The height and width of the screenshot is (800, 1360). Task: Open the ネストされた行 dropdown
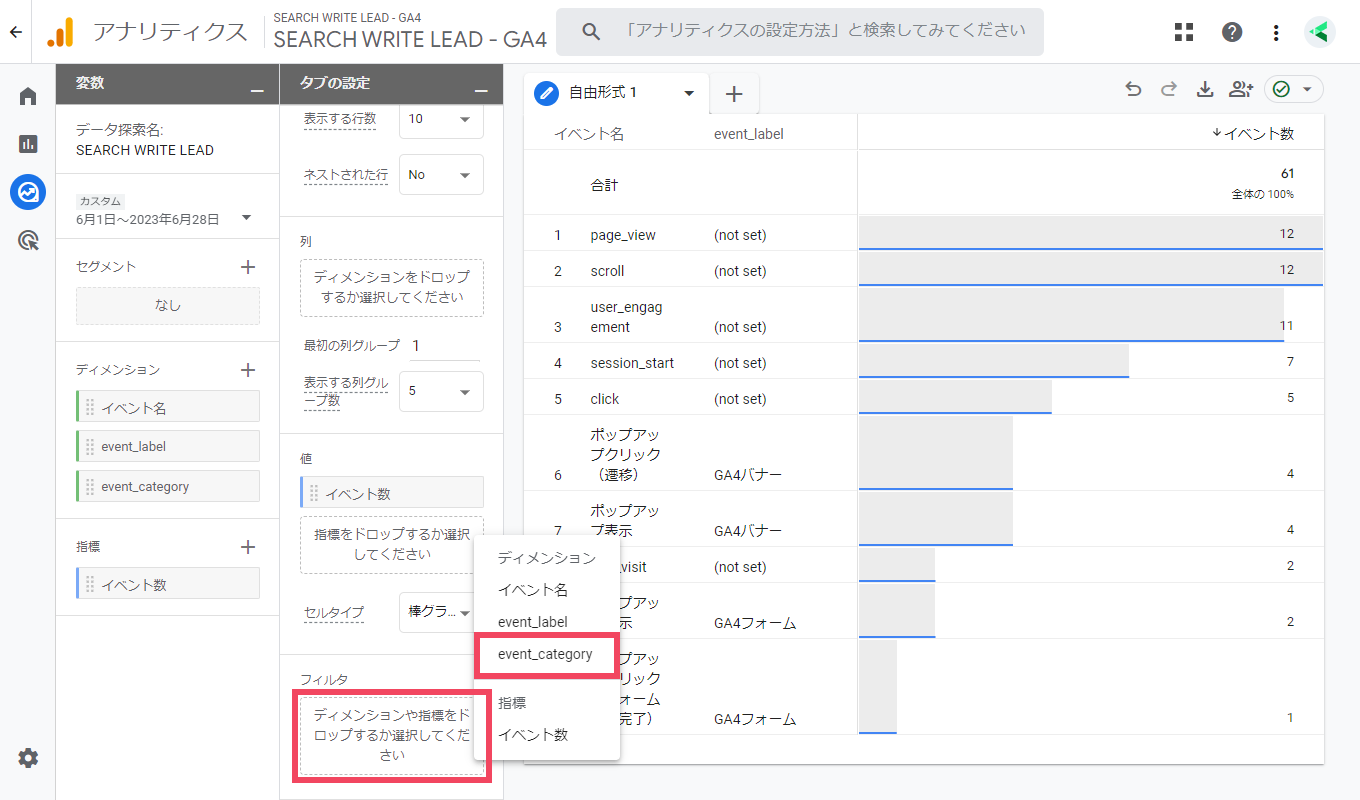click(x=441, y=175)
